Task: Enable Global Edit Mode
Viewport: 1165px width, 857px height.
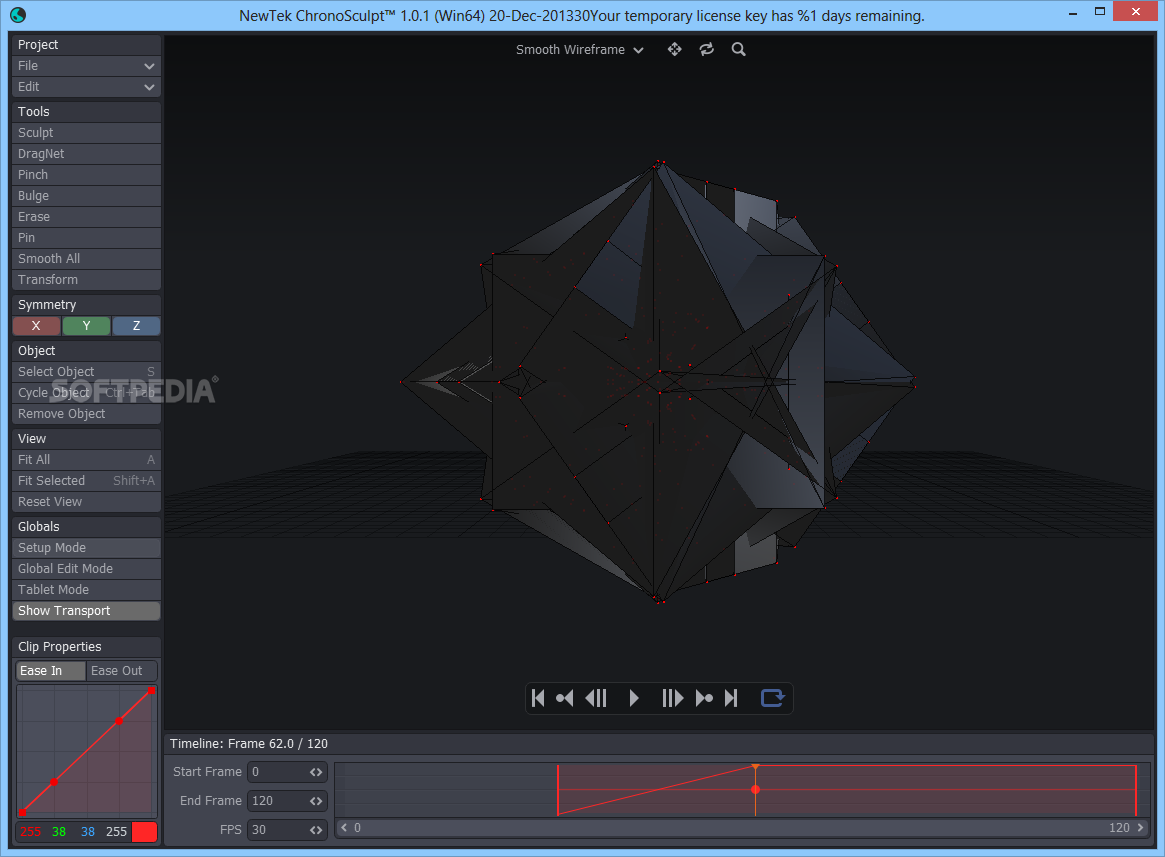Action: point(86,569)
